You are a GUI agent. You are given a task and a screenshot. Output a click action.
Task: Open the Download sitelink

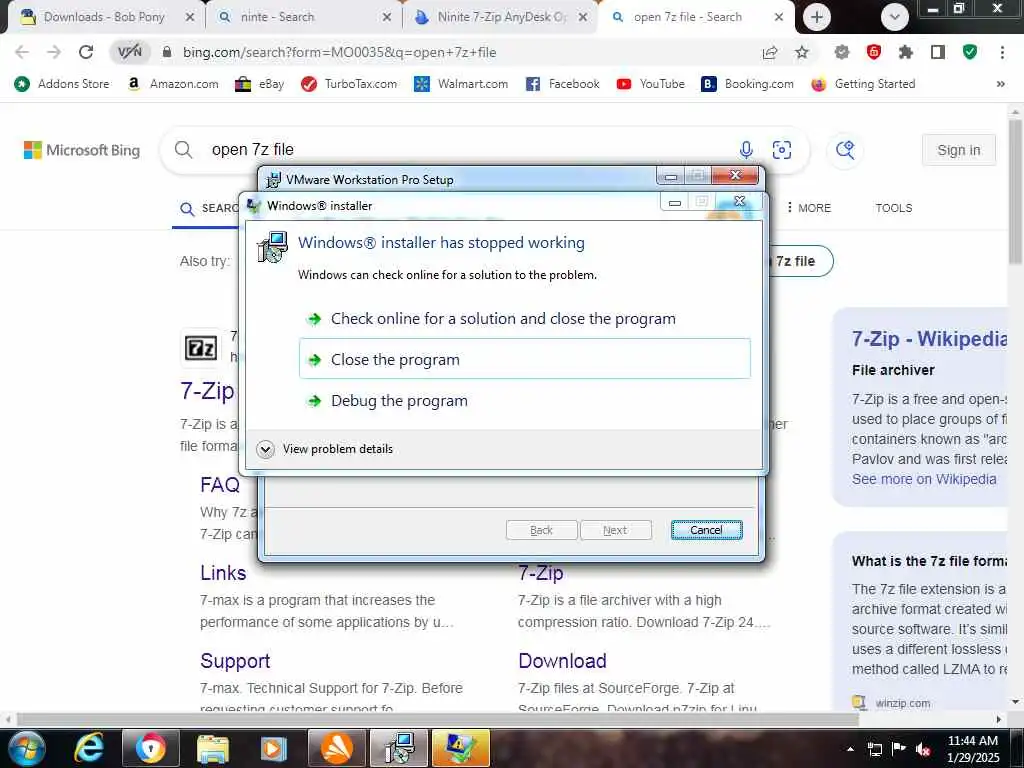coord(562,661)
